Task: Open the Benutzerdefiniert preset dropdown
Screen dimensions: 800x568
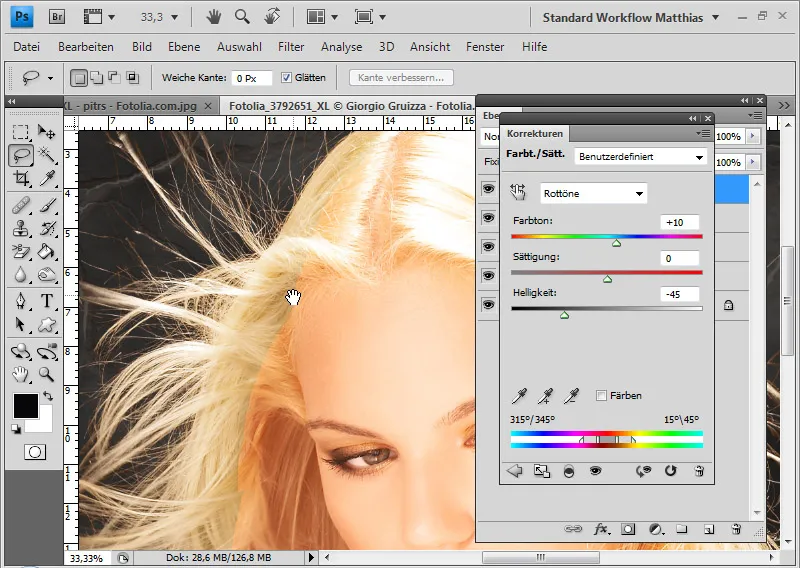Action: coord(640,157)
